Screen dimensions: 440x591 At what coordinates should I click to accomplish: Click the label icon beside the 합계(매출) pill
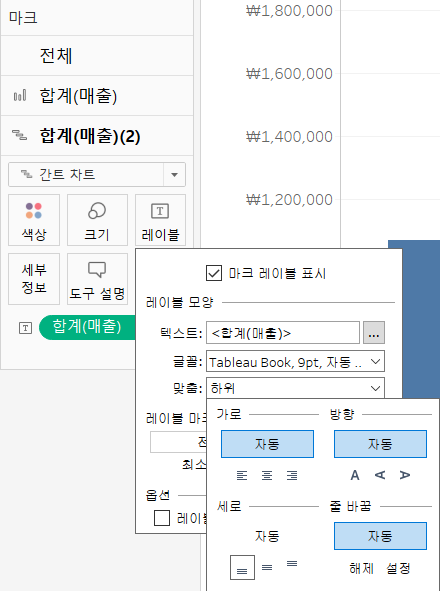point(25,328)
